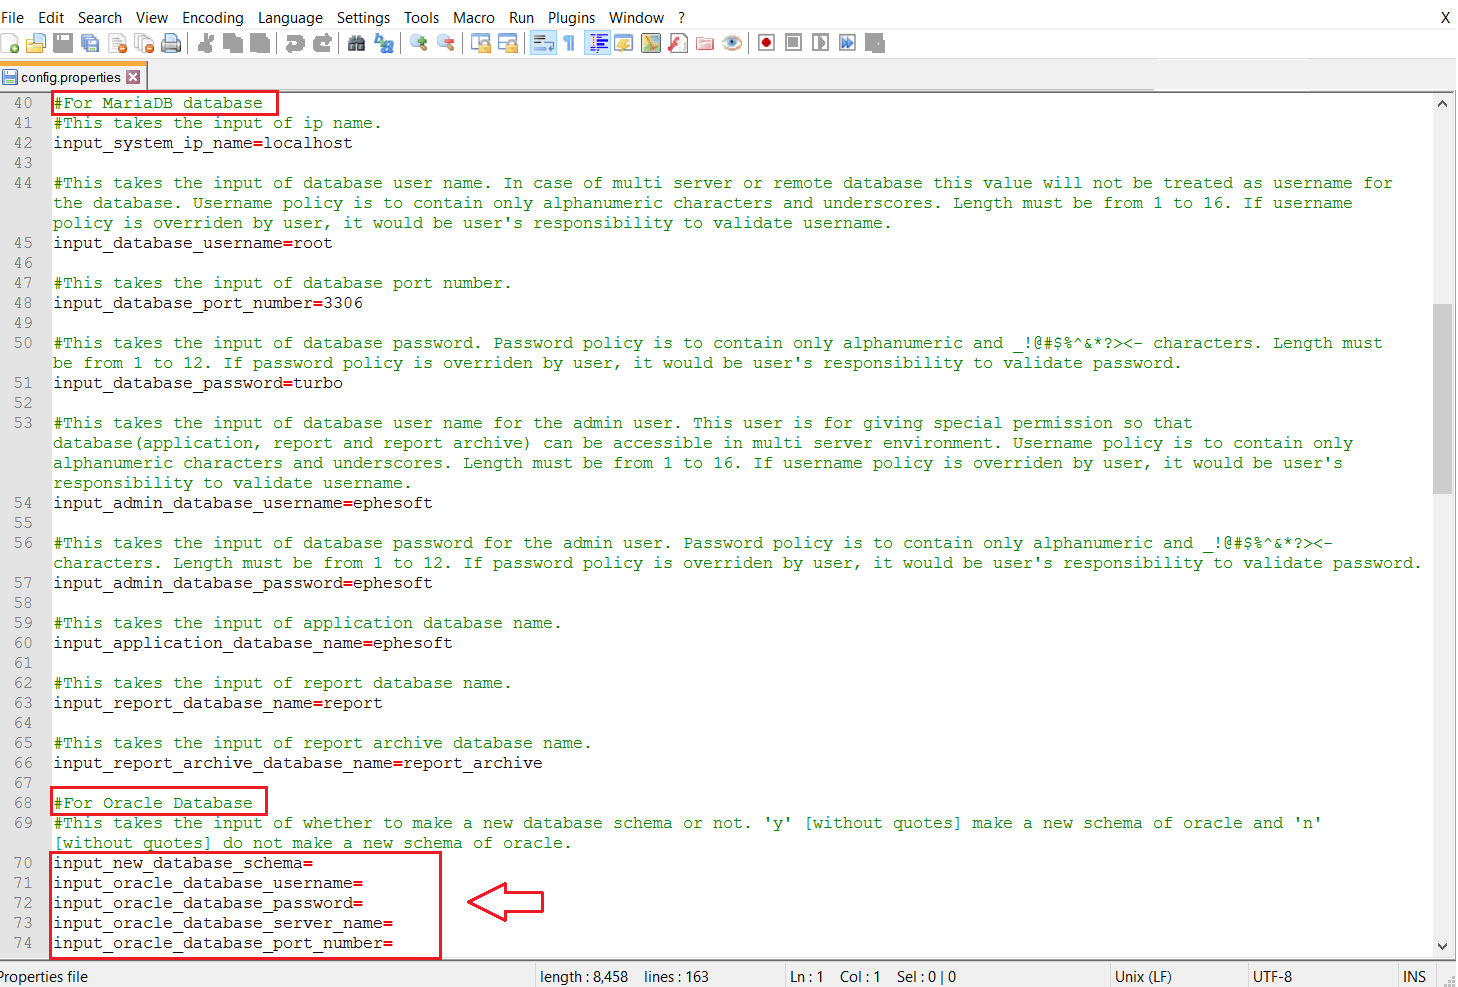Viewport: 1458px width, 987px height.
Task: Open Find with the binoculars icon
Action: coord(356,43)
